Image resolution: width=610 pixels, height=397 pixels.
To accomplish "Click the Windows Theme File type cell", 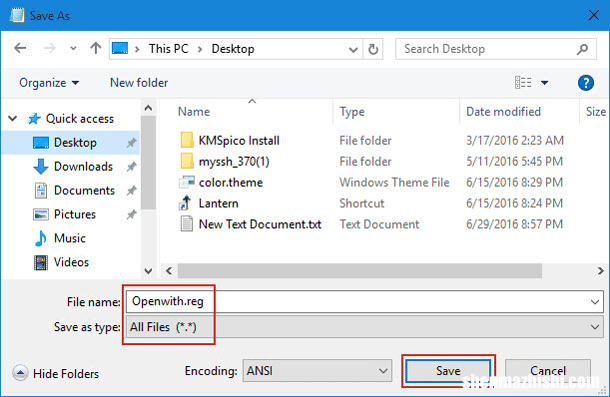I will pyautogui.click(x=394, y=182).
